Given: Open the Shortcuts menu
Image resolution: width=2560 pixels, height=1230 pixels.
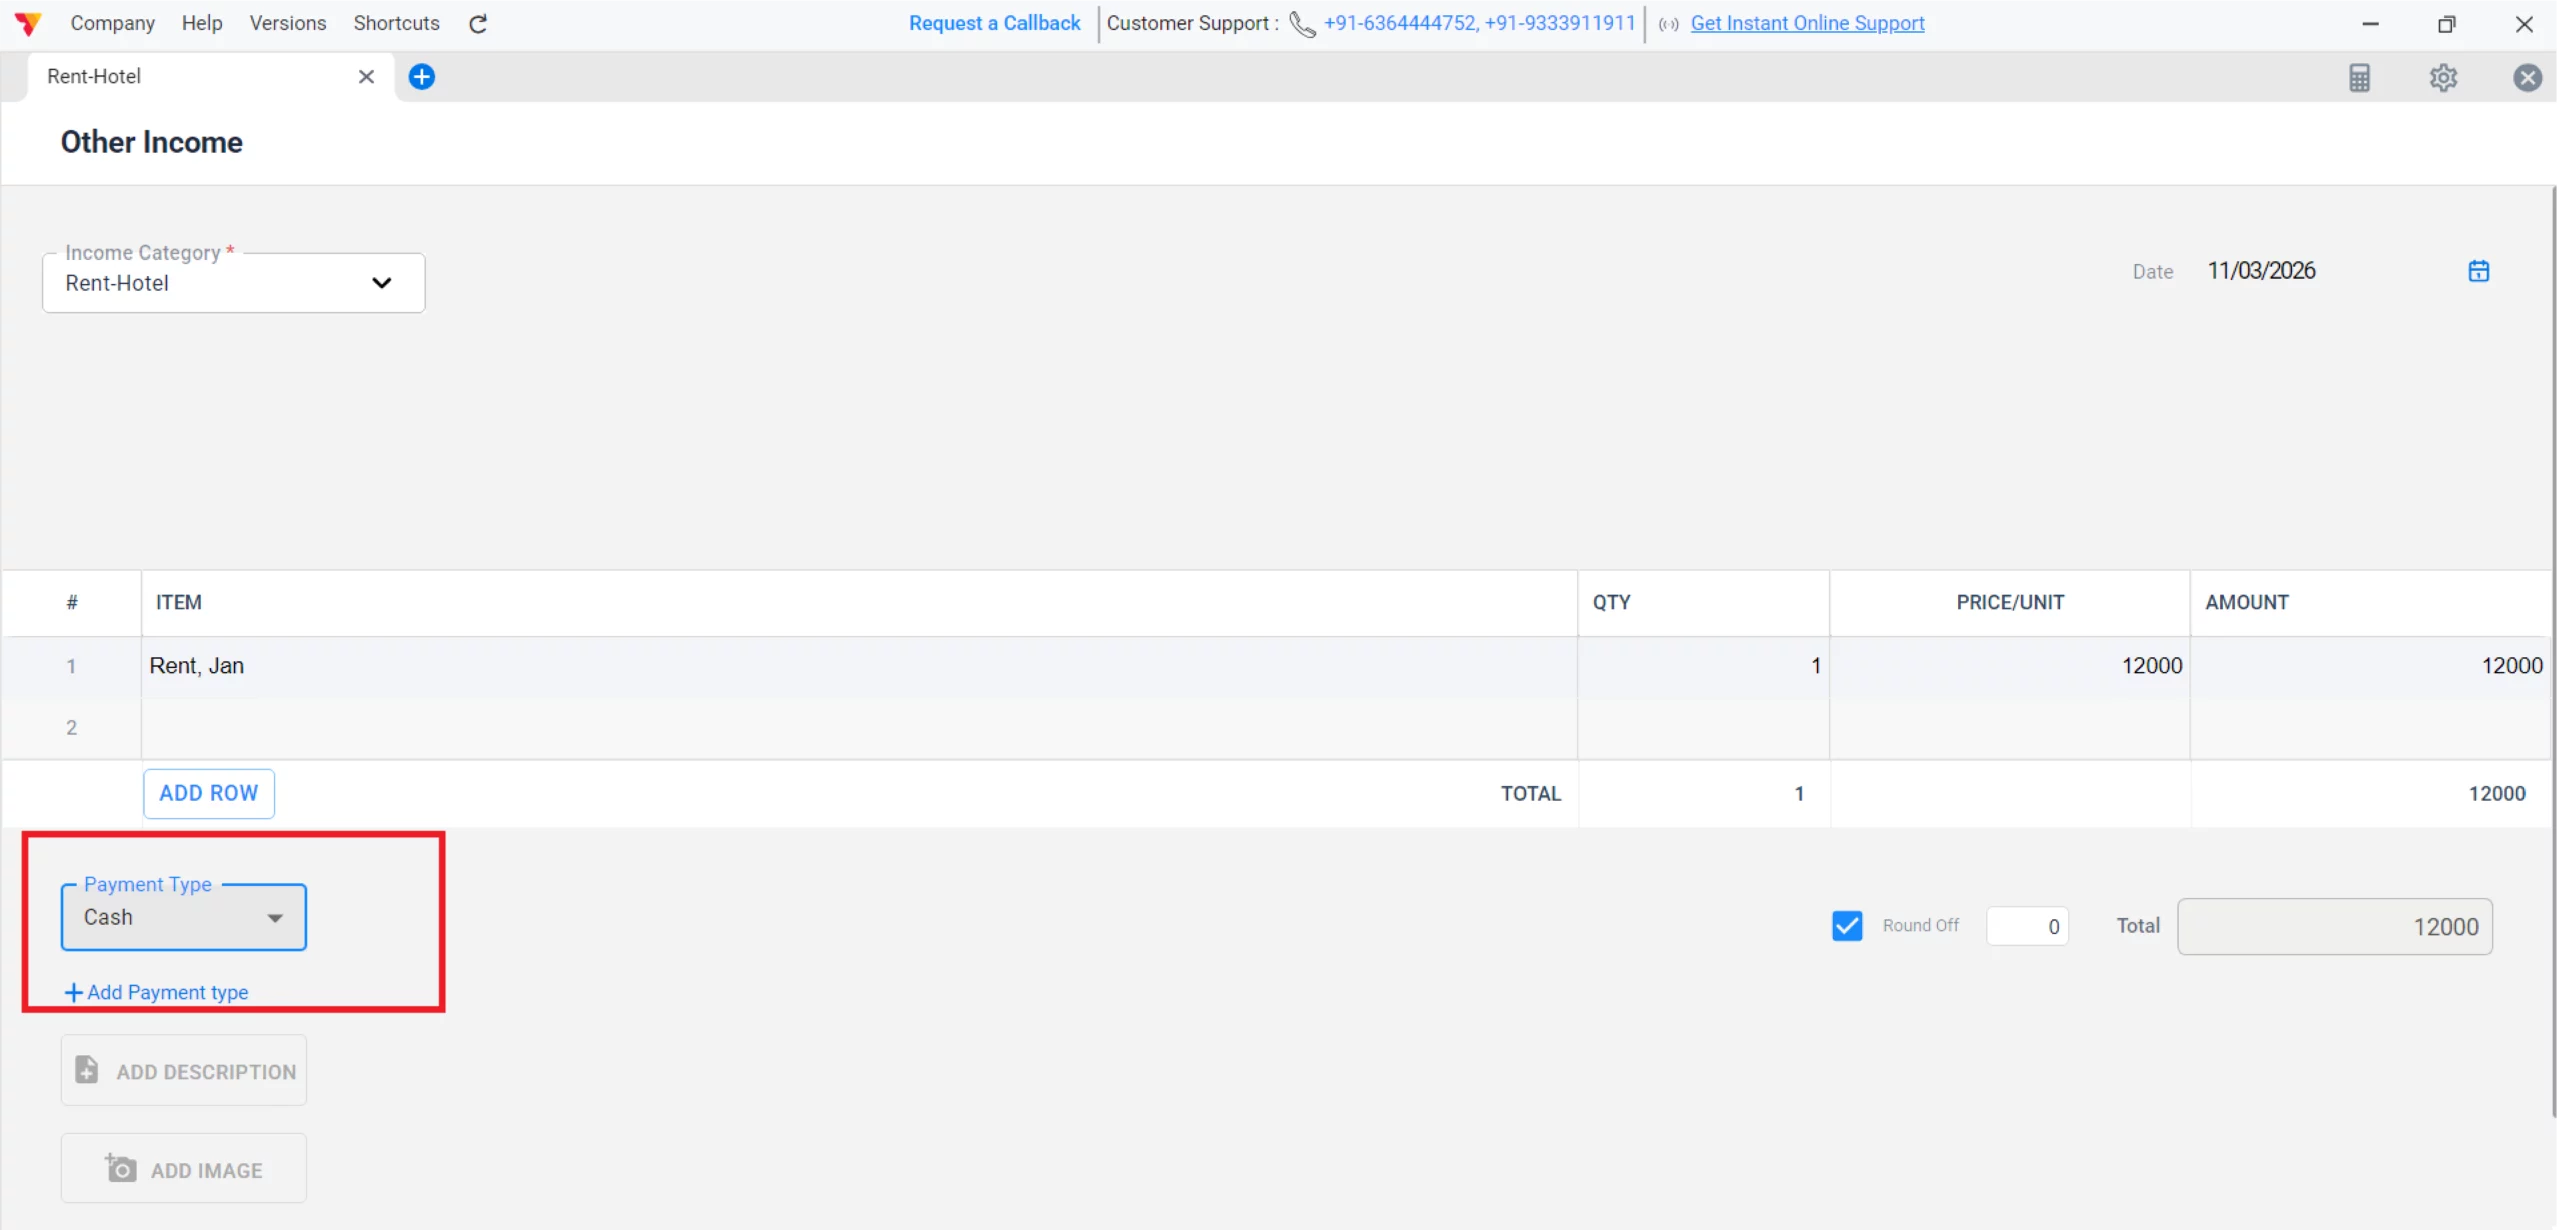Looking at the screenshot, I should [396, 23].
